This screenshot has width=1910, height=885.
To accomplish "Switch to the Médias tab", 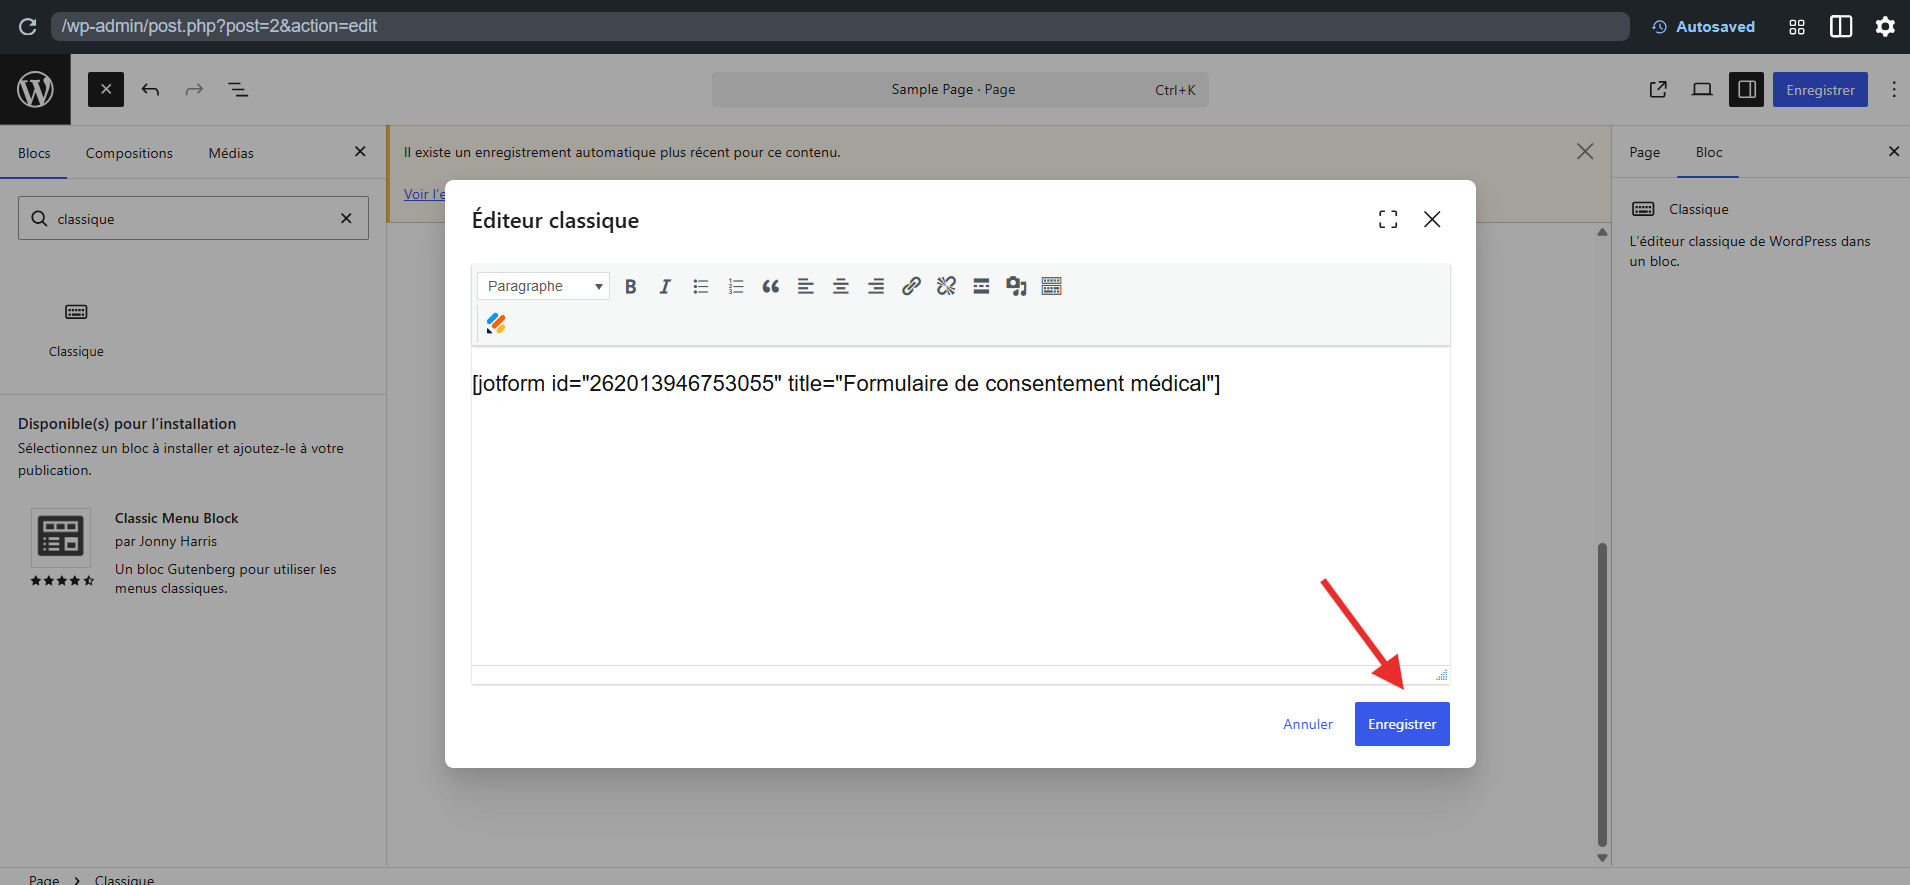I will click(231, 153).
